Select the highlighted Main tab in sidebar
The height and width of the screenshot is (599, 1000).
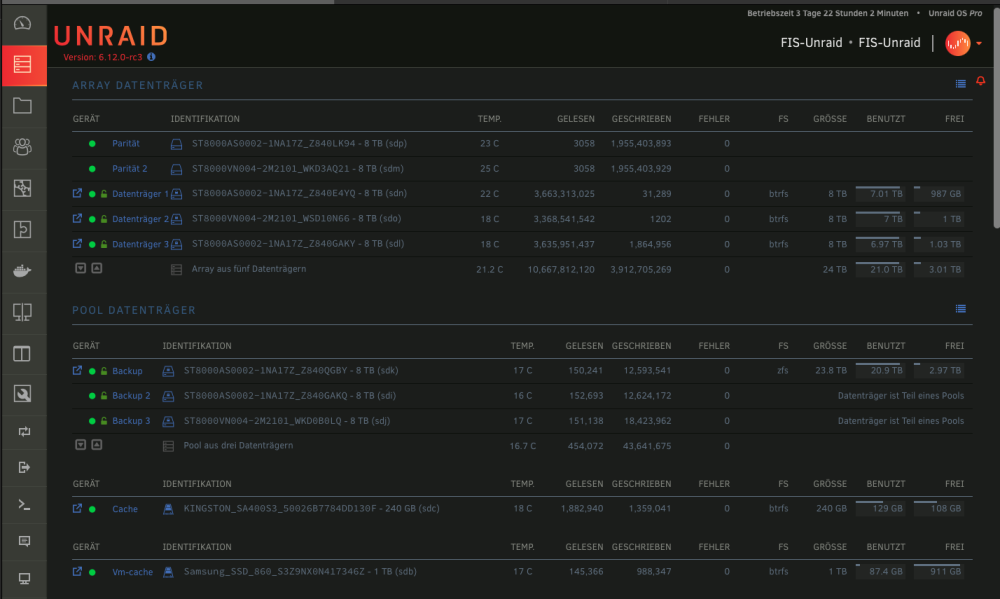[x=24, y=65]
